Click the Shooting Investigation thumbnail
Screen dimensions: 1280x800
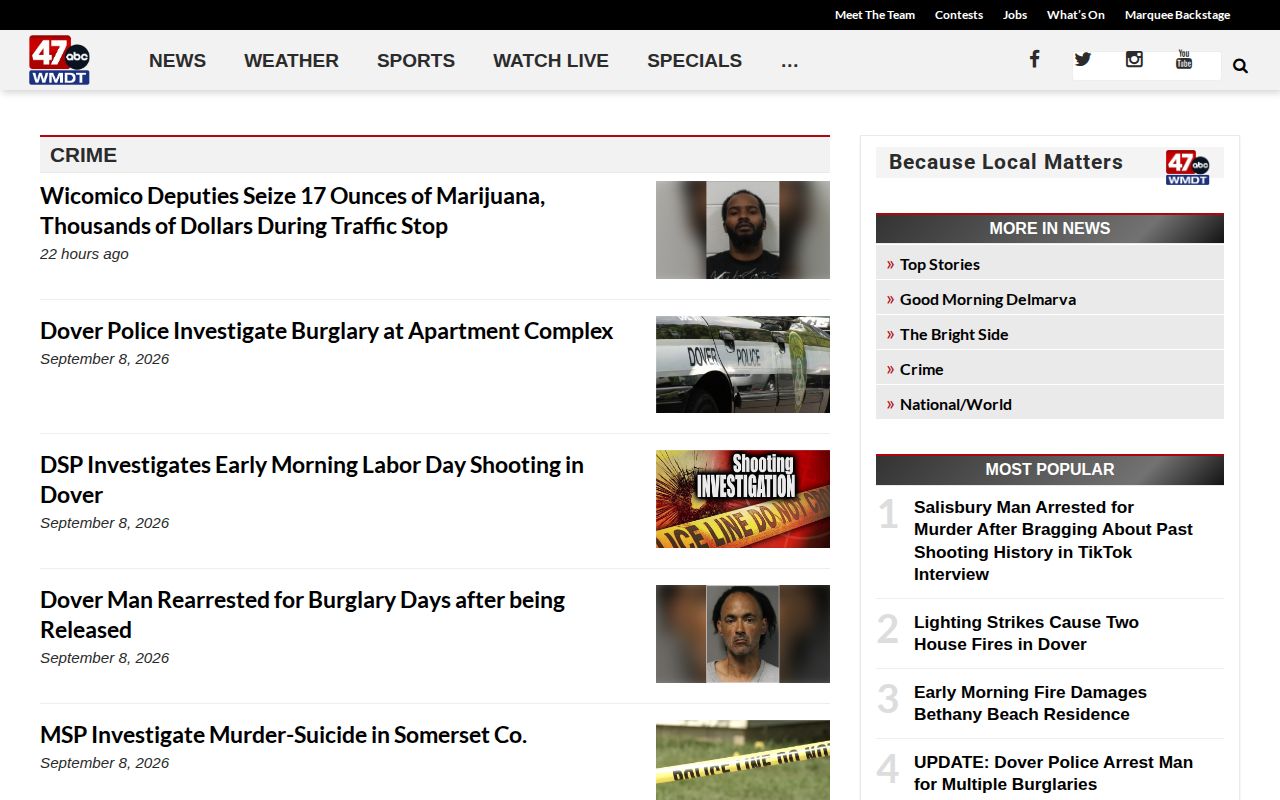(743, 499)
